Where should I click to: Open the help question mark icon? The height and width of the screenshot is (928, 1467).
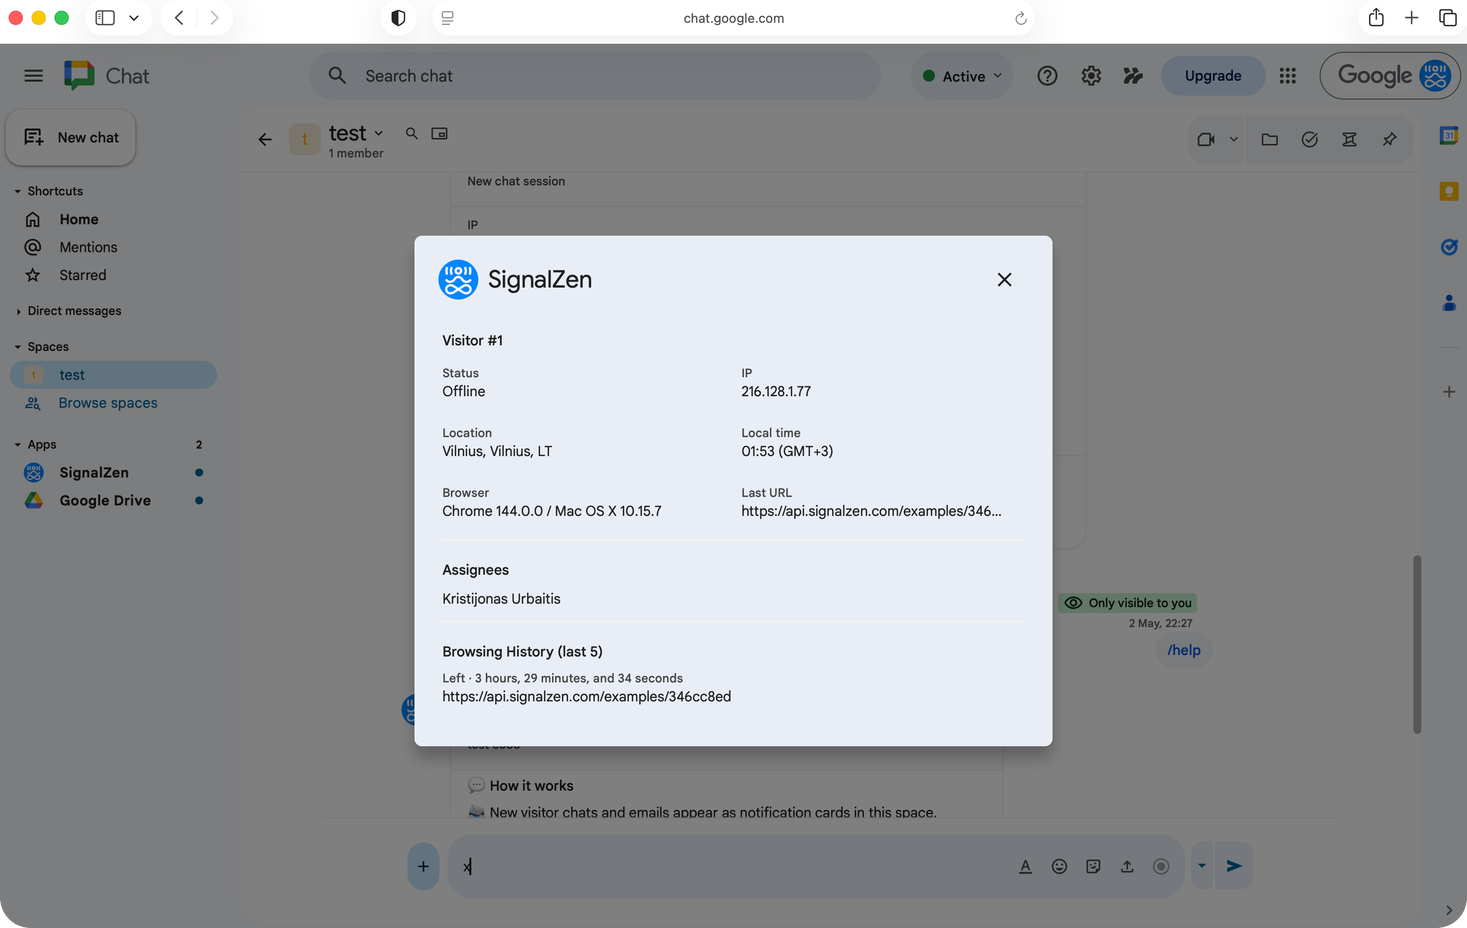pos(1047,76)
